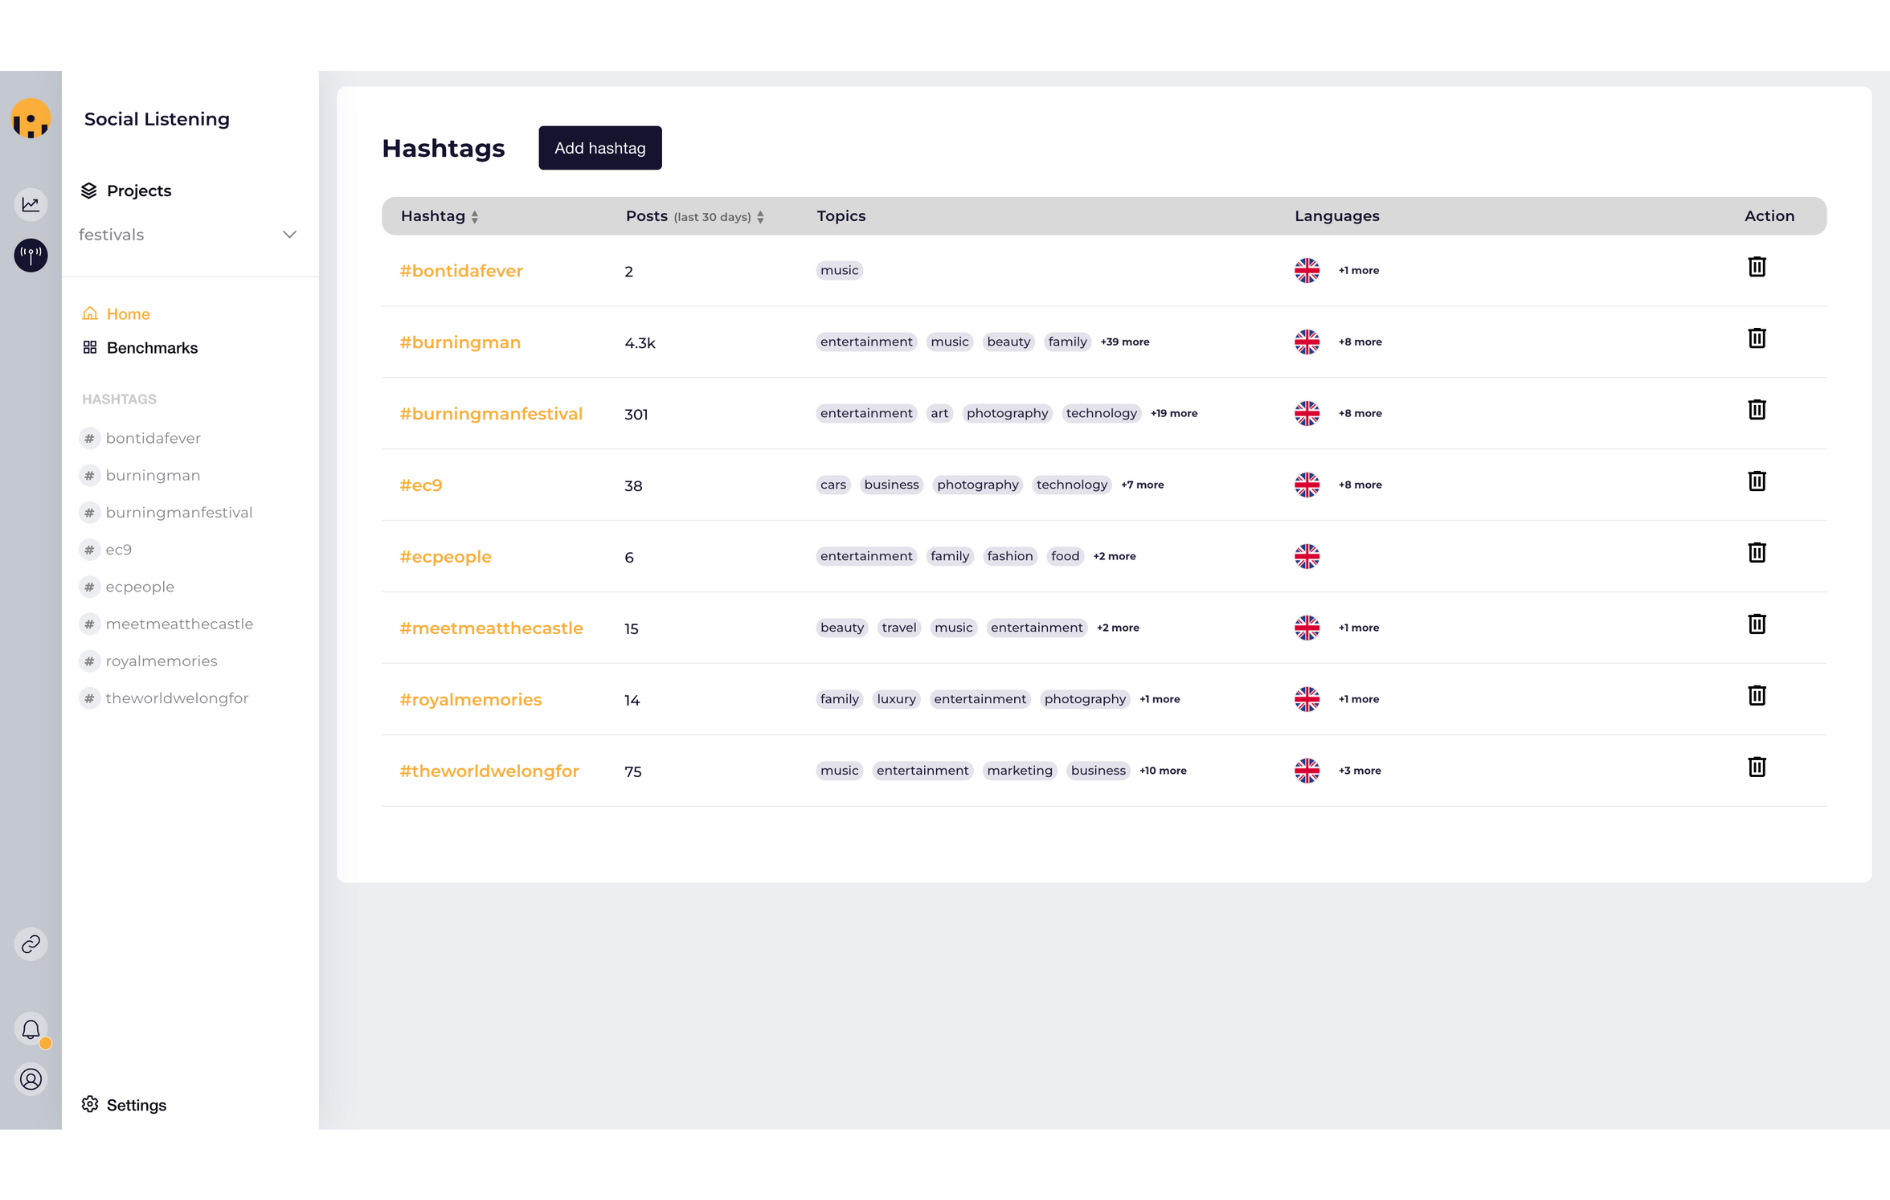Image resolution: width=1890 pixels, height=1200 pixels.
Task: Click the UK flag in #bontidafever row
Action: (x=1307, y=270)
